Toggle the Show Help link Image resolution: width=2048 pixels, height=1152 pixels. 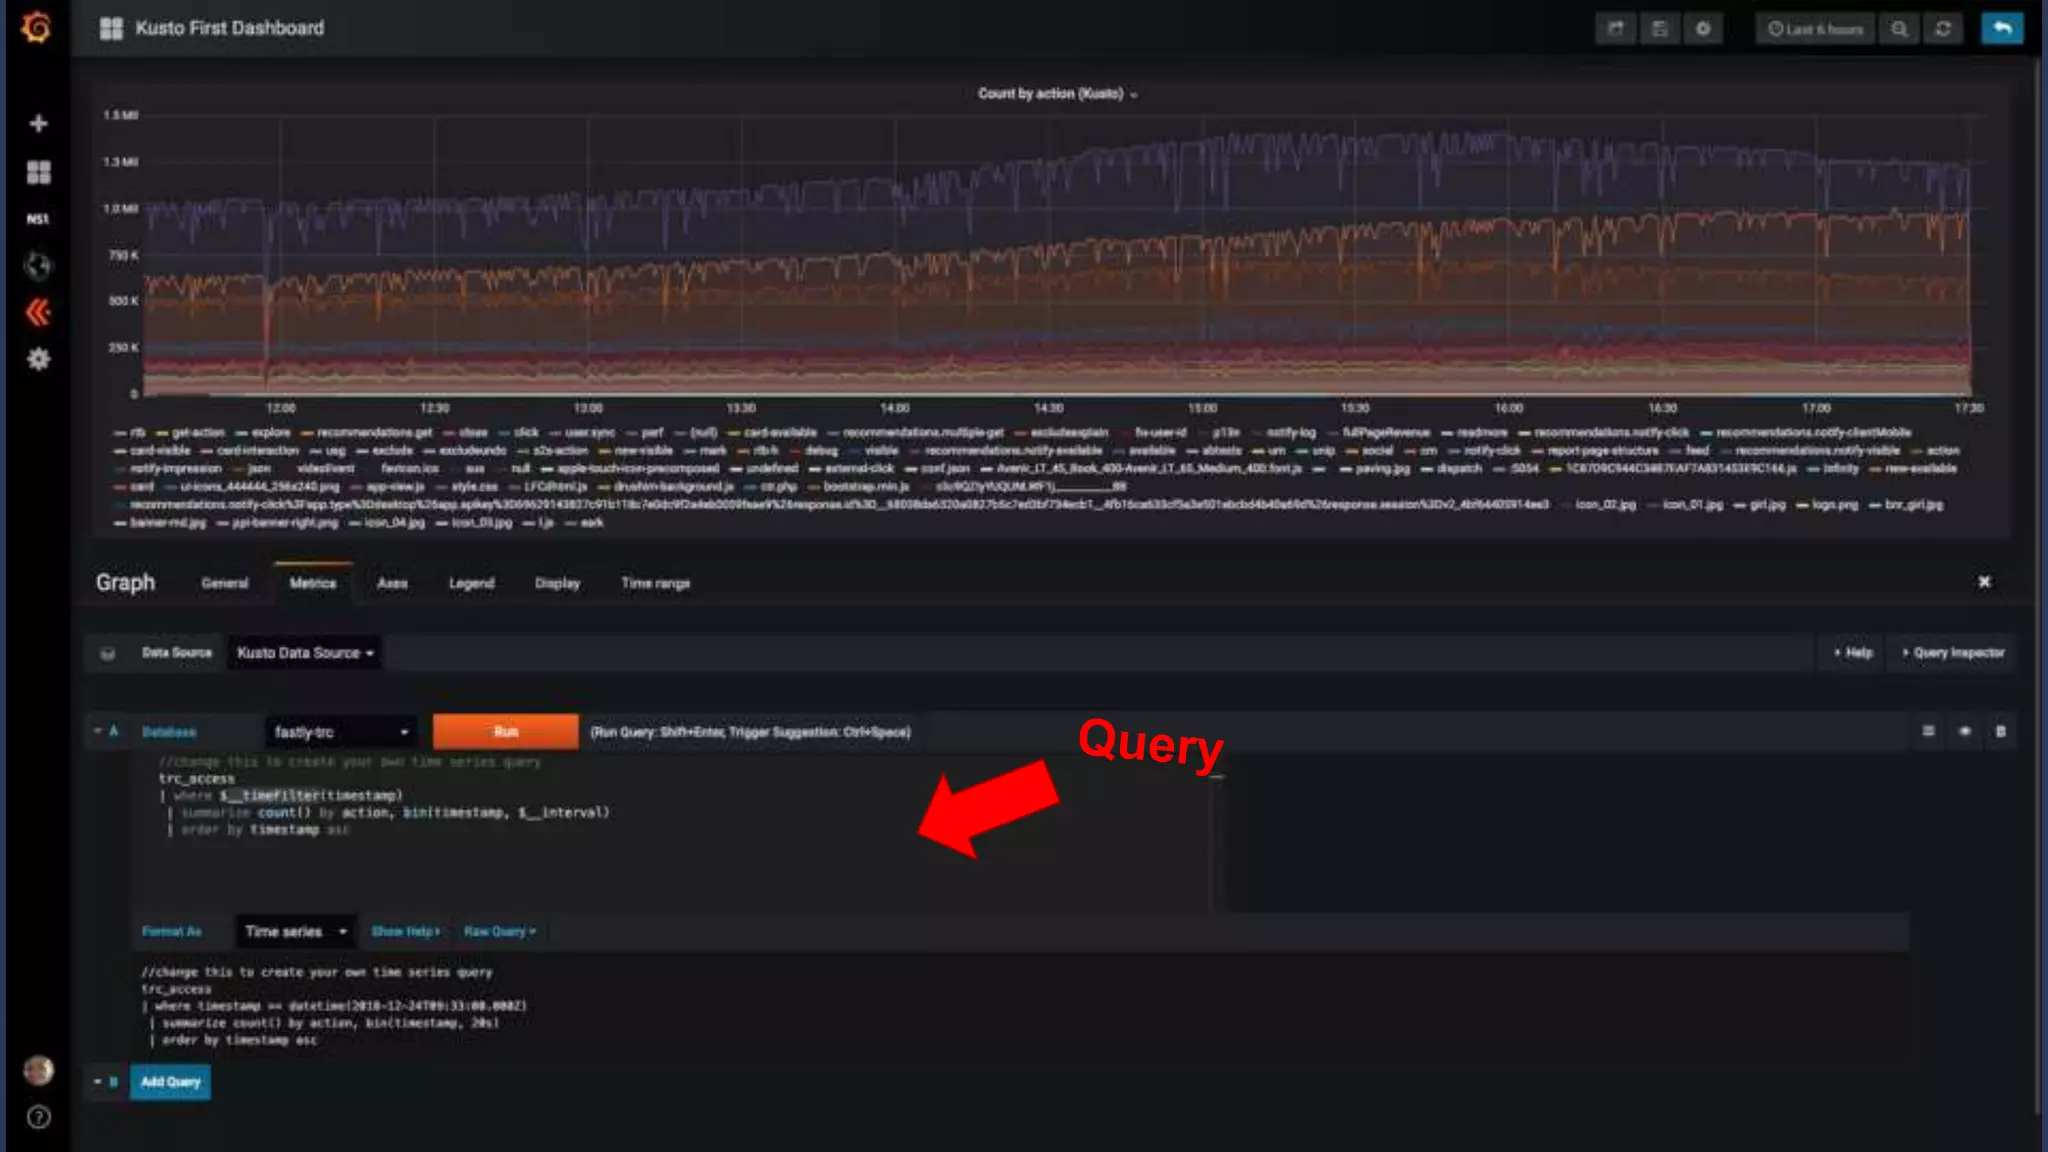405,931
